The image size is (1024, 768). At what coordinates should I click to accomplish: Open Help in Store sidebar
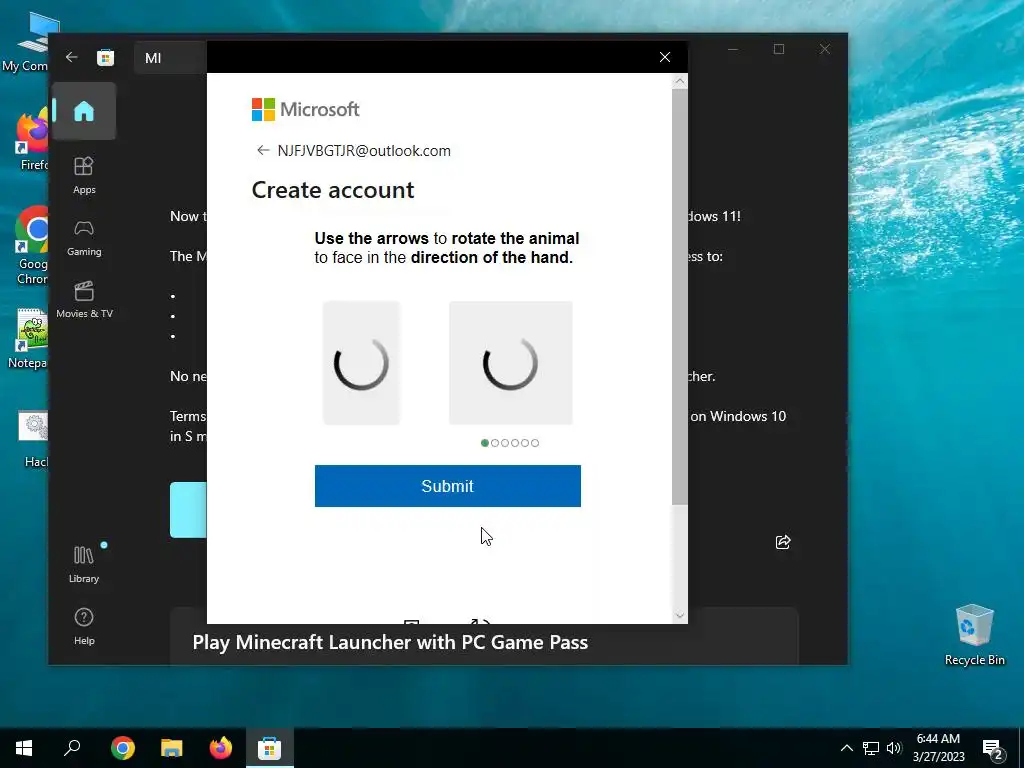(84, 626)
